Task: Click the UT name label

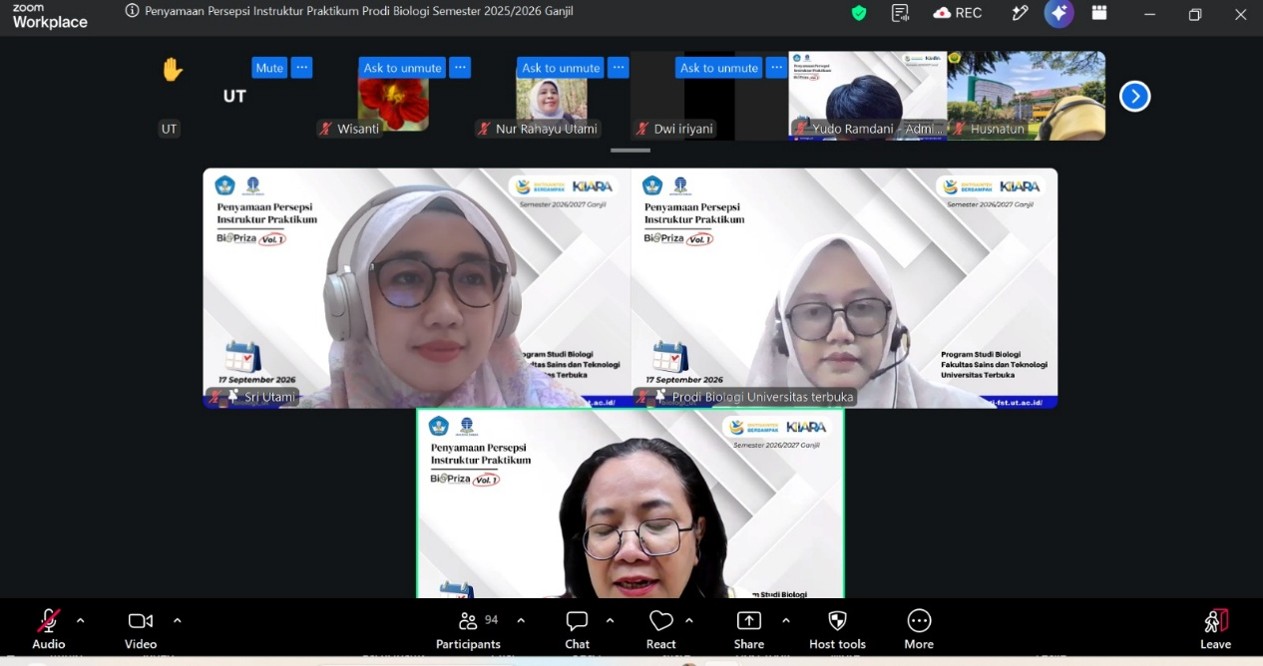Action: (169, 129)
